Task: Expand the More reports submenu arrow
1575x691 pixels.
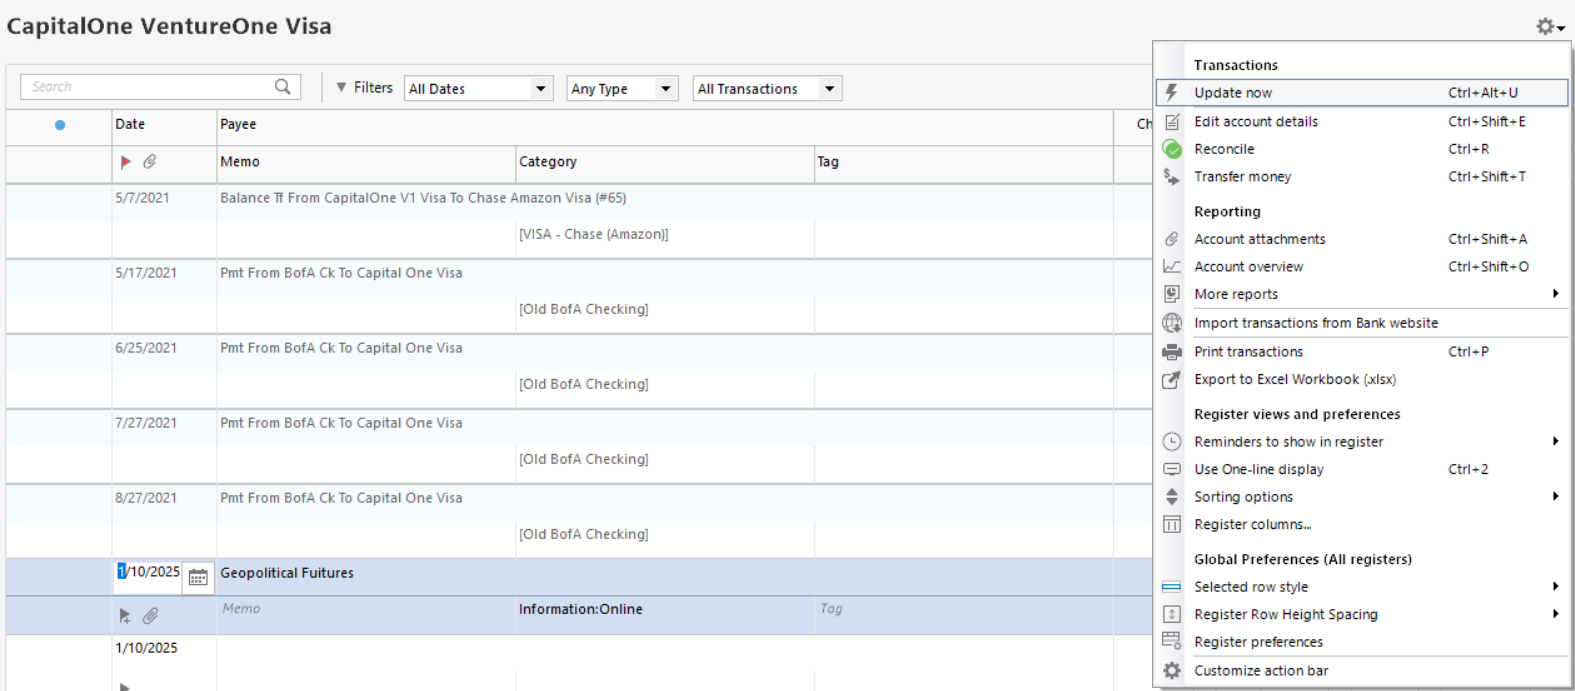Action: [1555, 294]
